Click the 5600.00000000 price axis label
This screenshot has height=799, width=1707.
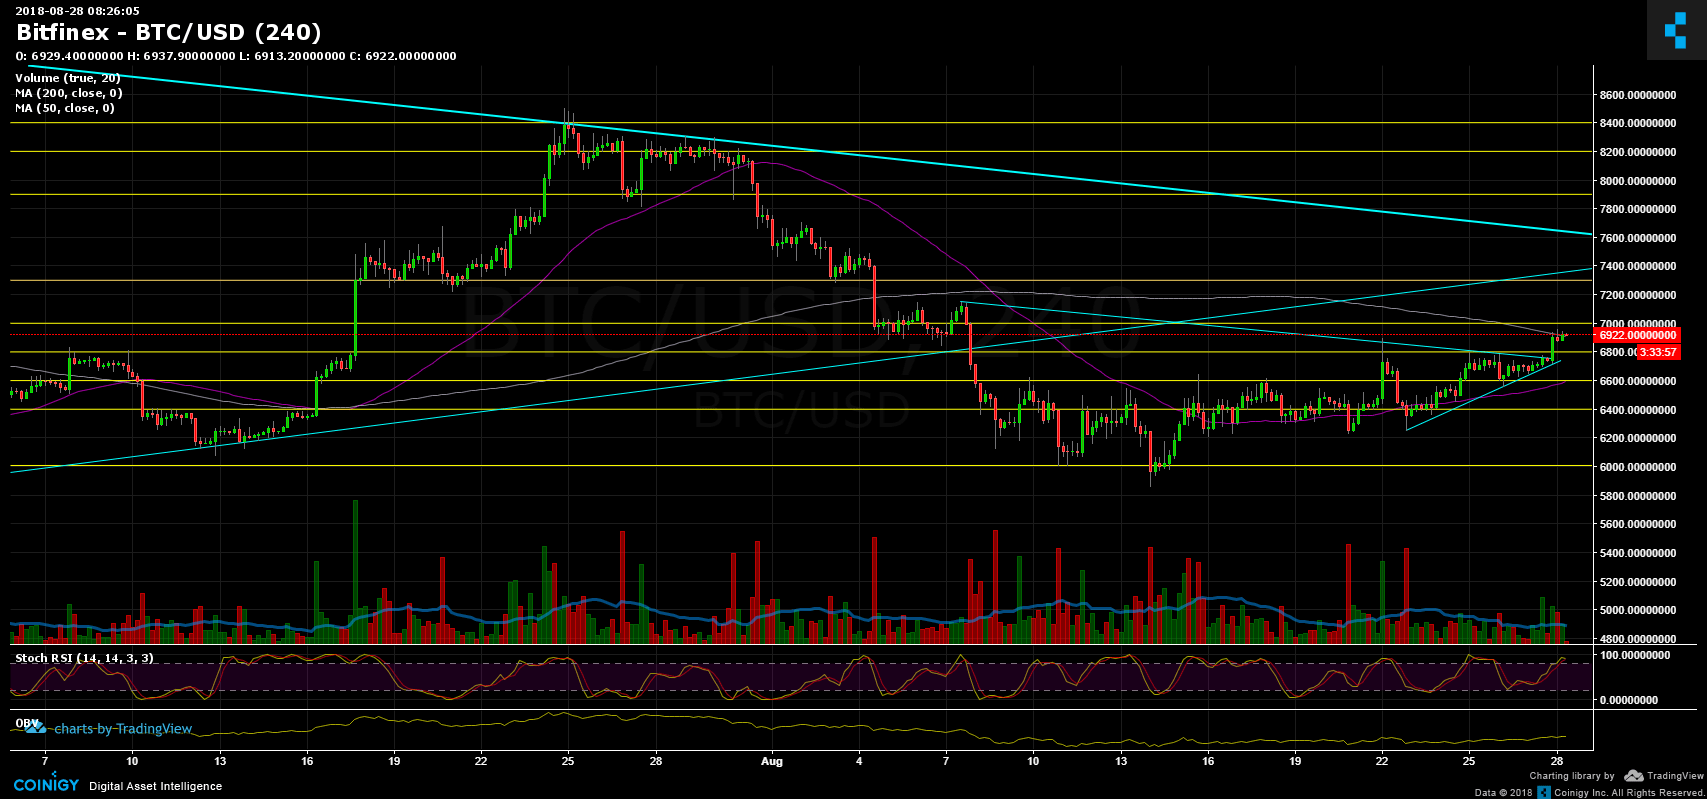[1637, 525]
